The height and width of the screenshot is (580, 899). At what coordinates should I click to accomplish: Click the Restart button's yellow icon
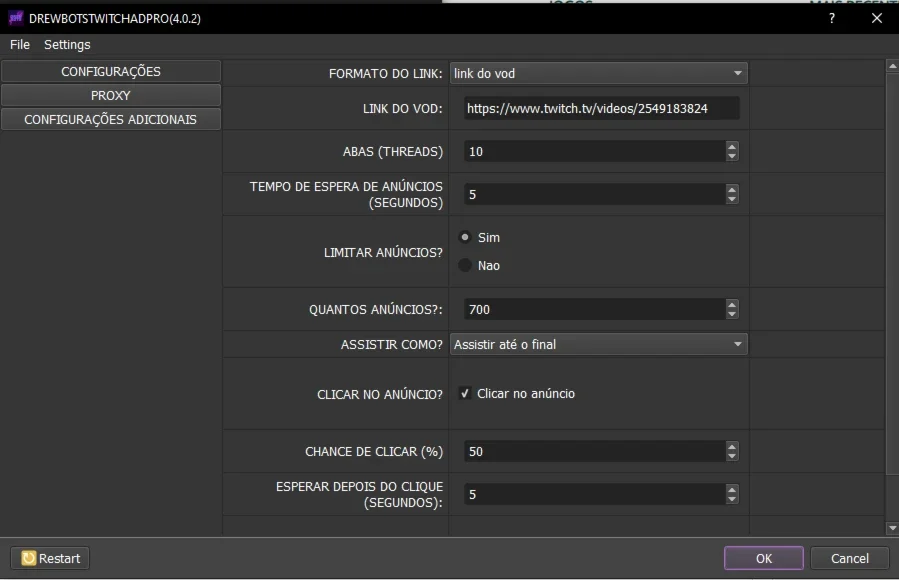point(28,558)
